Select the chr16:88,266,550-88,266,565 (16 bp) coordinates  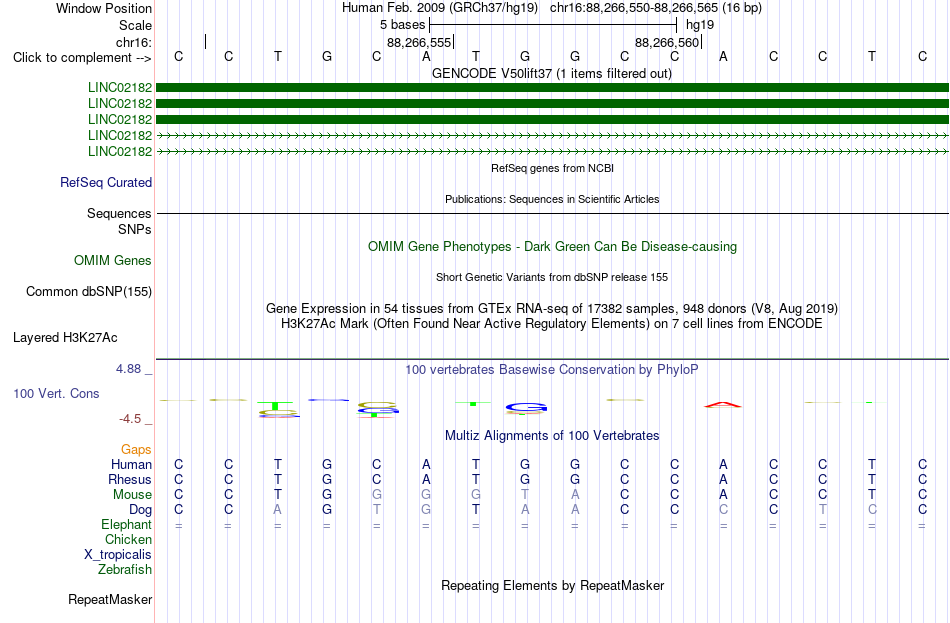click(656, 8)
